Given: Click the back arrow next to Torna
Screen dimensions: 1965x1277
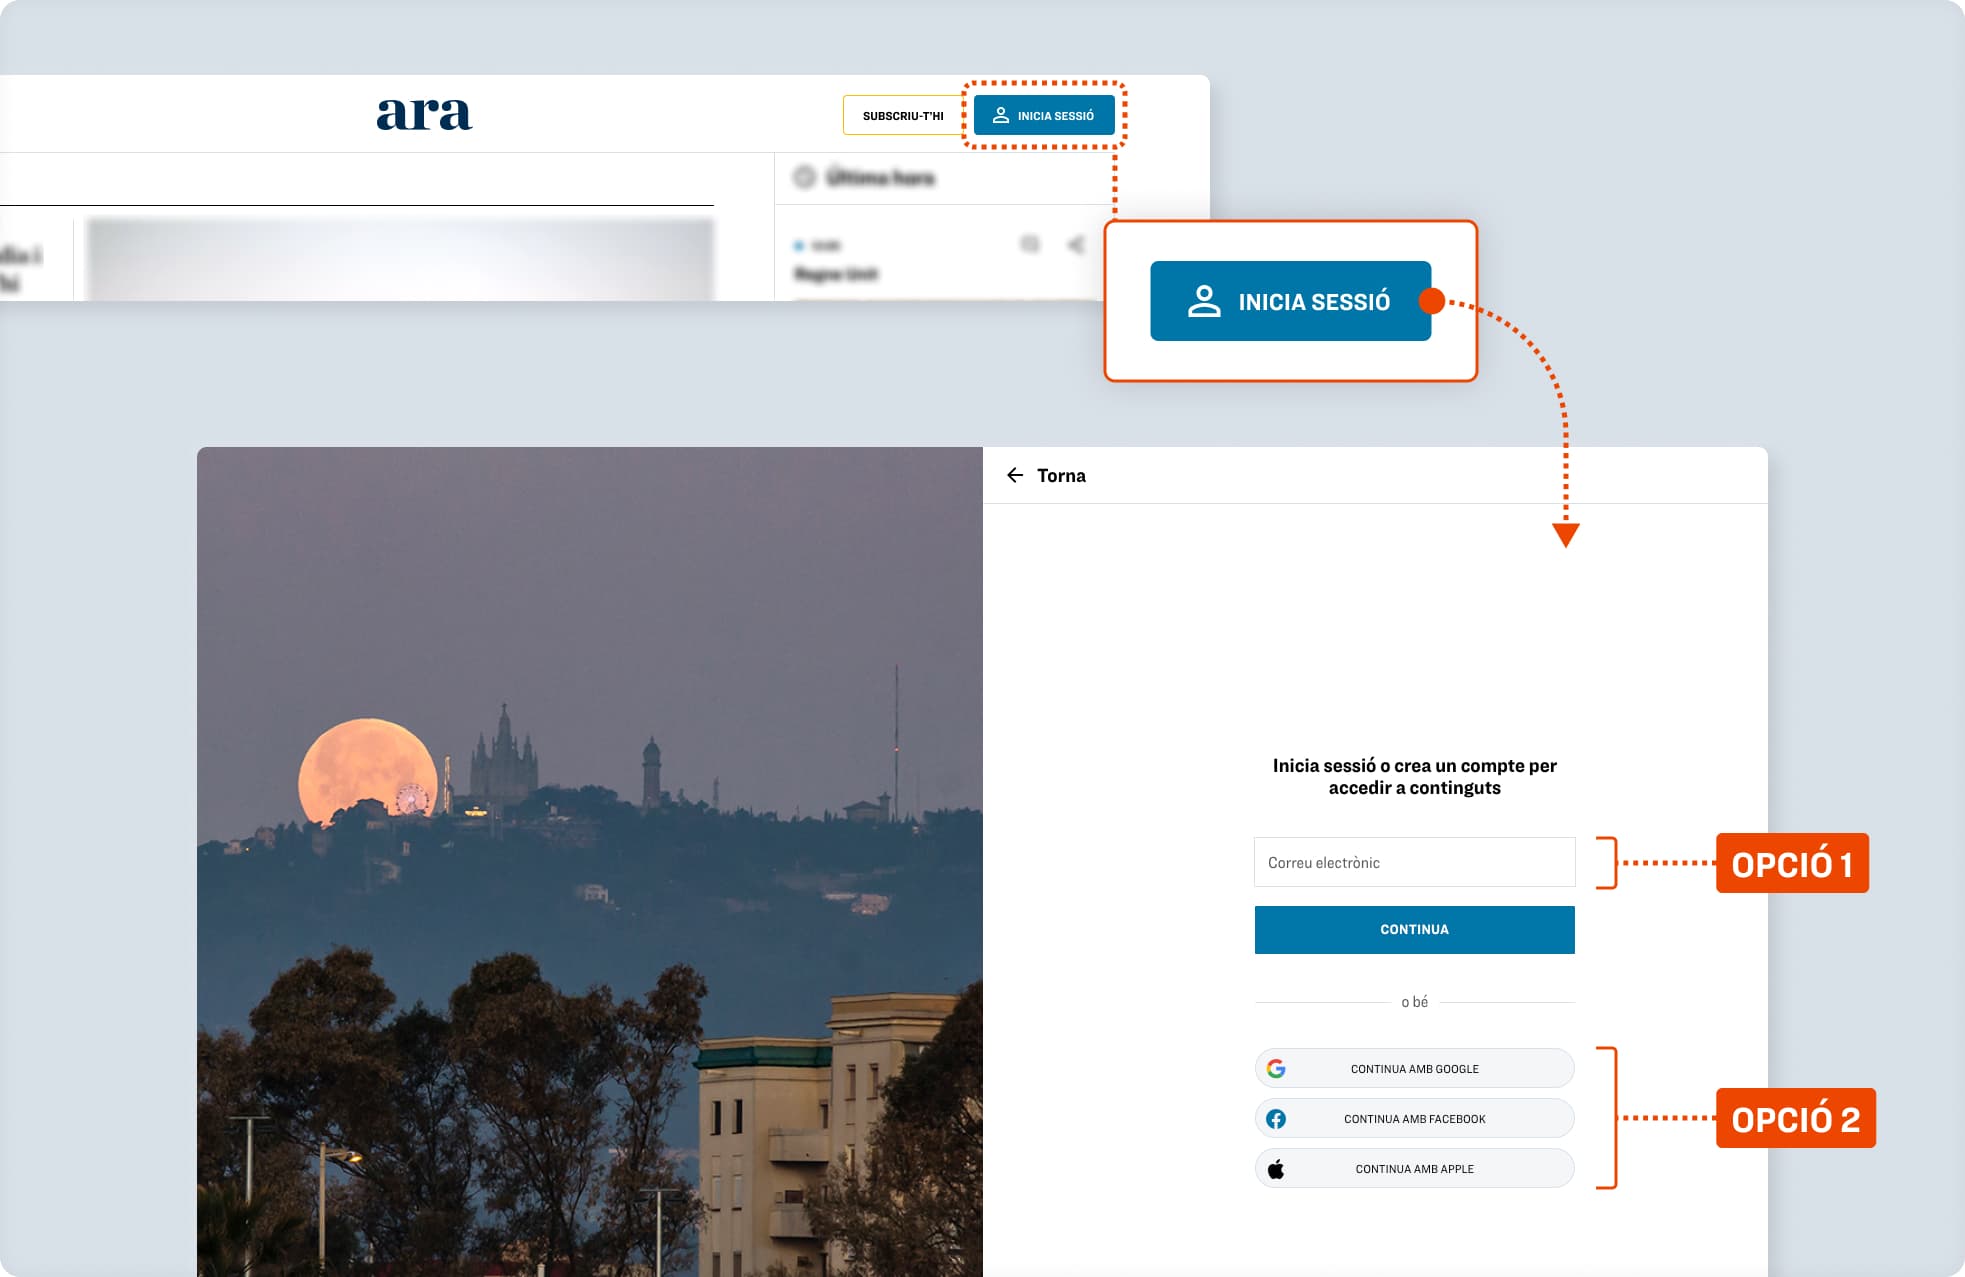Looking at the screenshot, I should [1015, 475].
